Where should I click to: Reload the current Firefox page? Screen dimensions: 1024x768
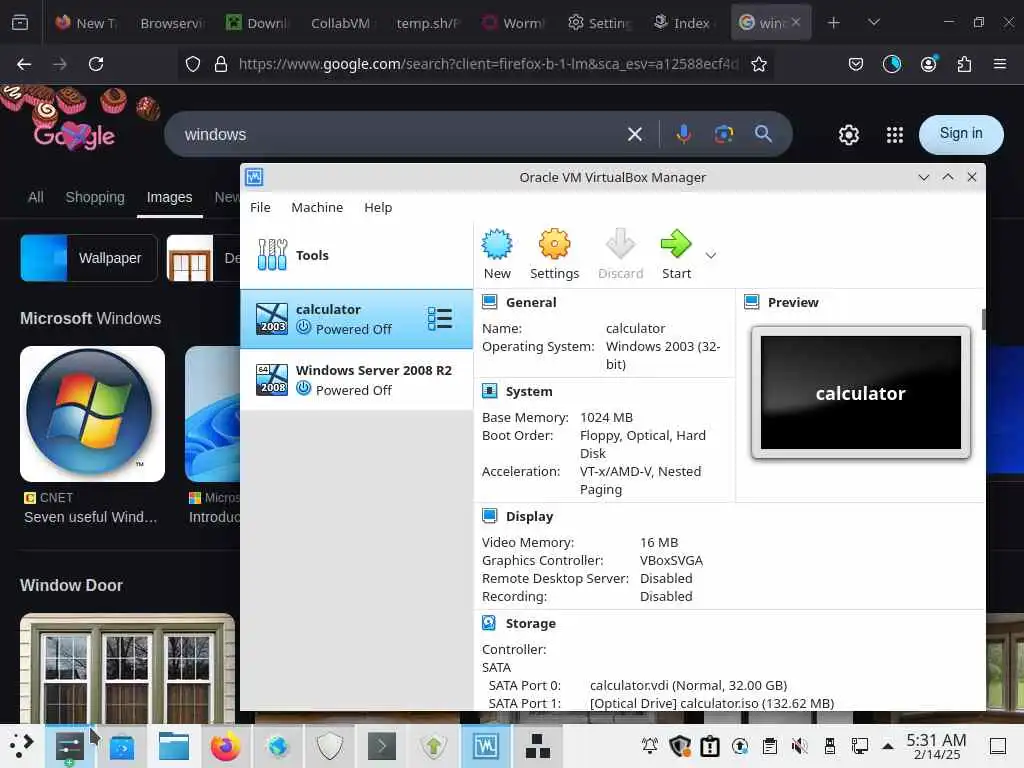coord(96,64)
